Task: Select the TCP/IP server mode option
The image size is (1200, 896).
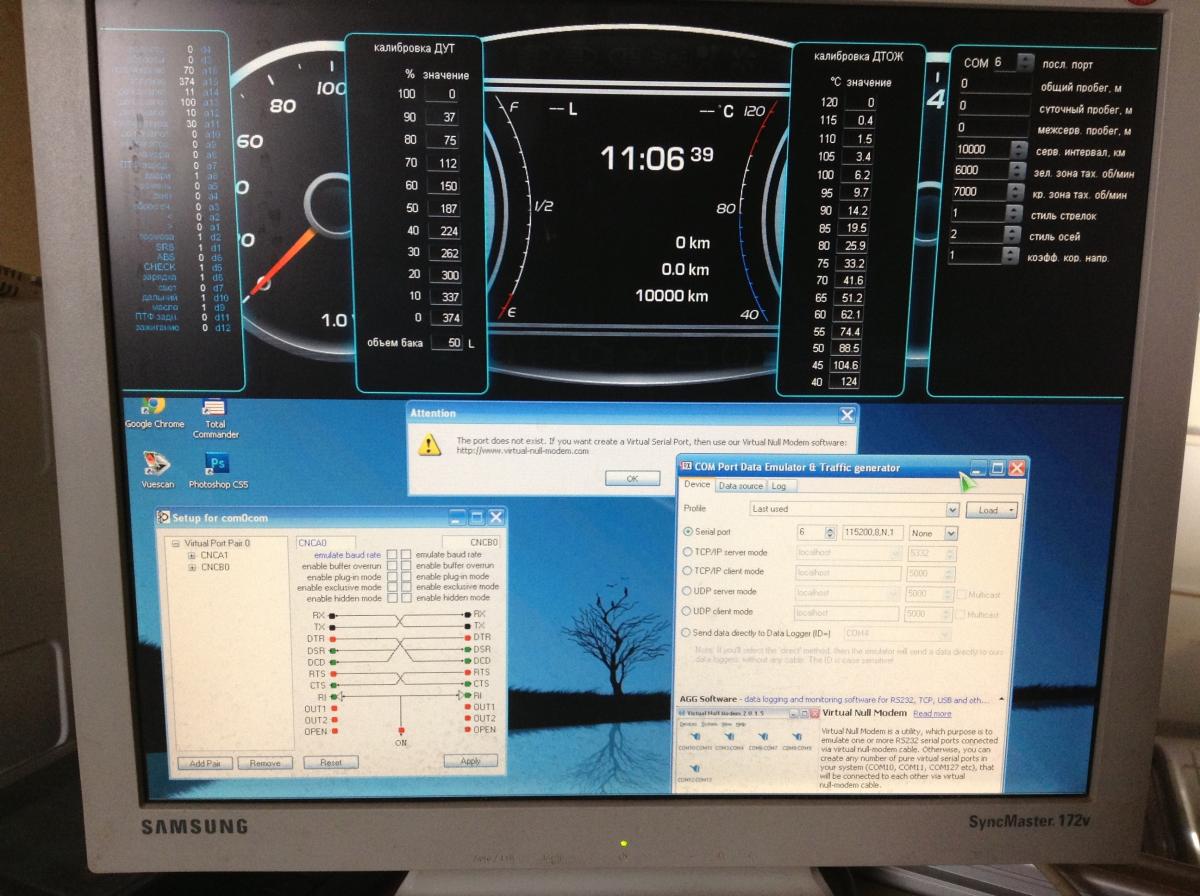Action: coord(687,551)
